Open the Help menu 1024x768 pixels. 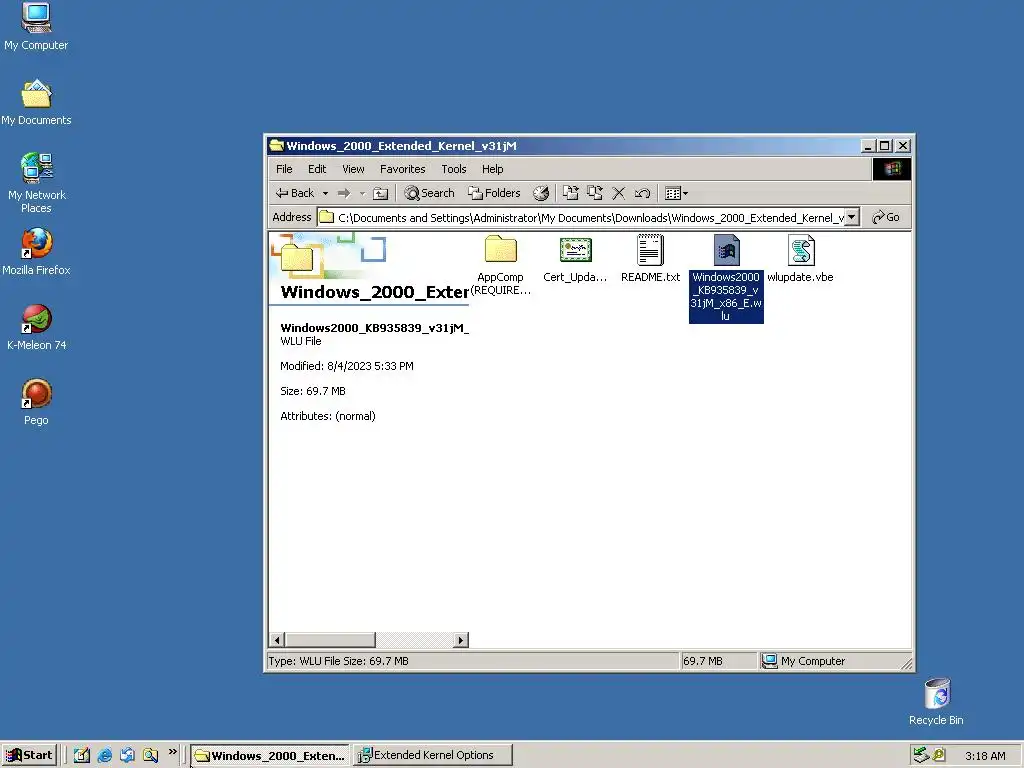coord(492,169)
